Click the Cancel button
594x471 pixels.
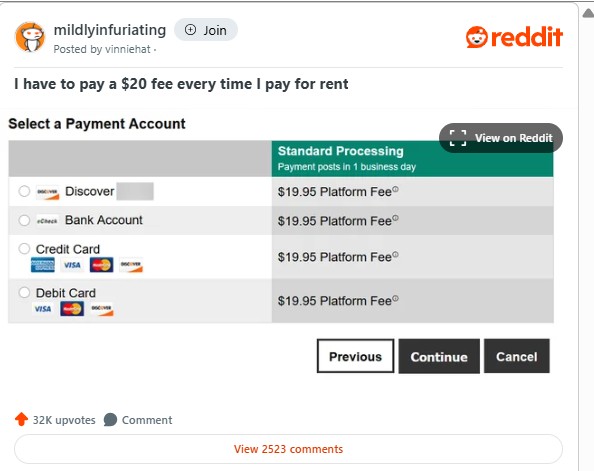tap(517, 356)
